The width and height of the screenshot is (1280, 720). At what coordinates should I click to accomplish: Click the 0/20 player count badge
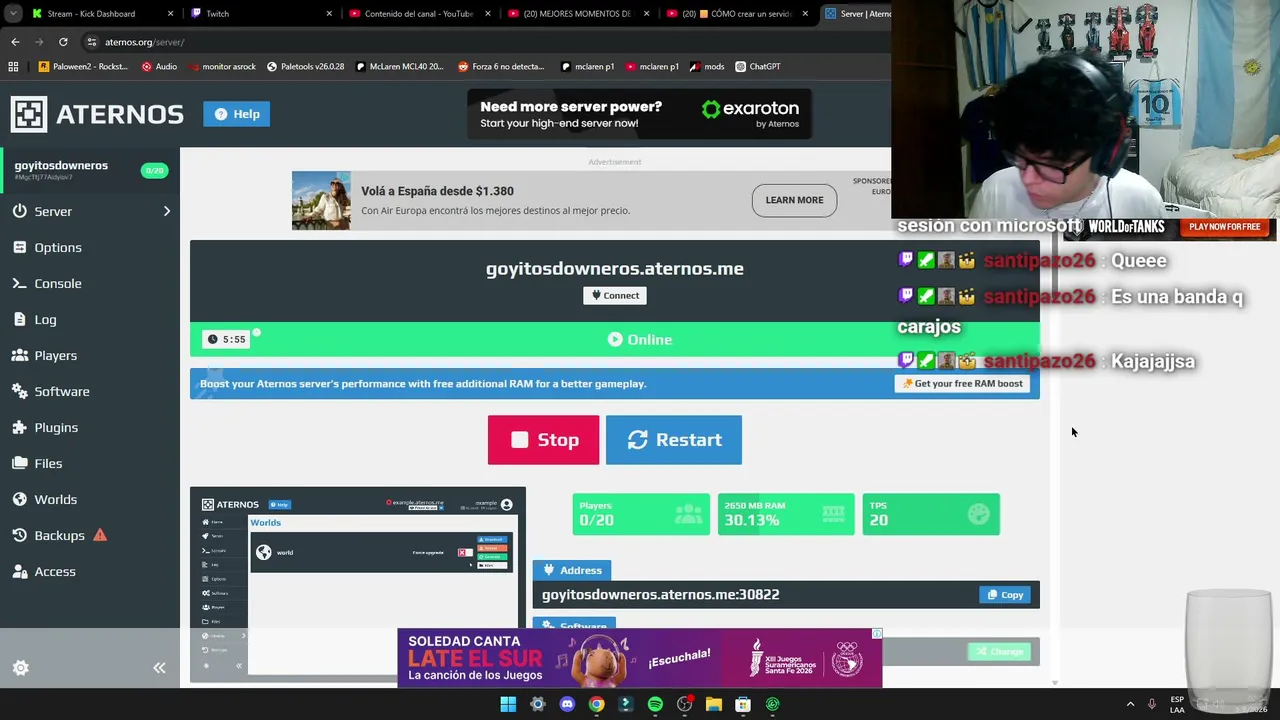(154, 171)
